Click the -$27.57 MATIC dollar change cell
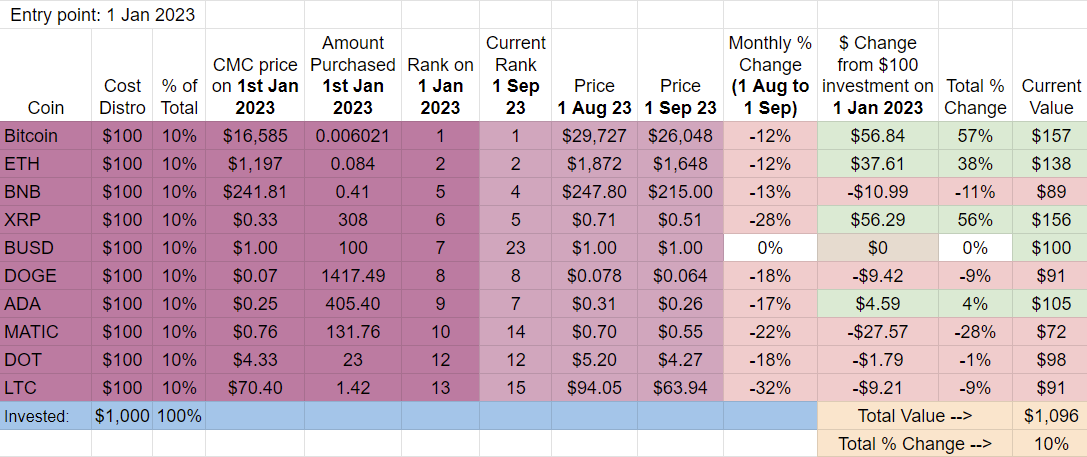Viewport: 1087px width, 457px height. click(x=878, y=331)
